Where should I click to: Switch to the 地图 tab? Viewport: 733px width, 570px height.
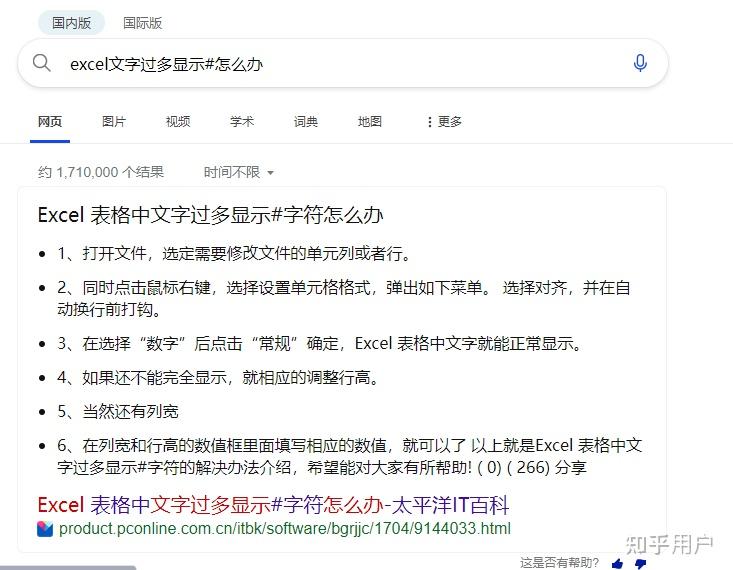370,122
